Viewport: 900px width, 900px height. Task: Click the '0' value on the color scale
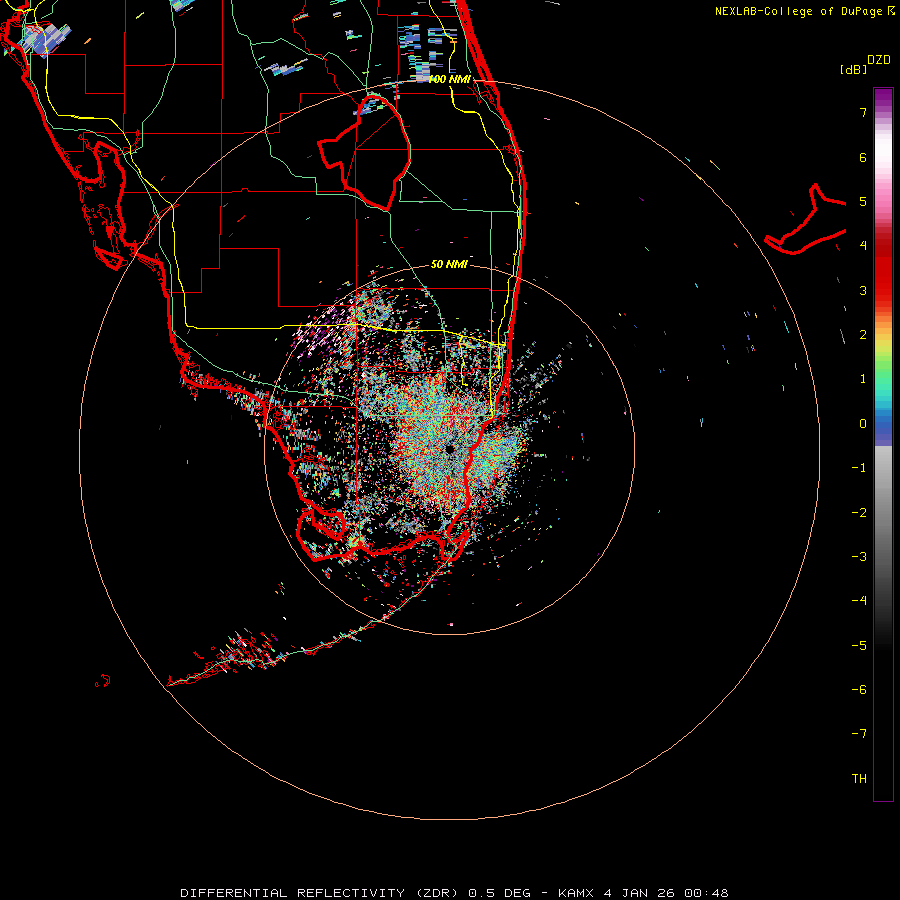coord(863,424)
